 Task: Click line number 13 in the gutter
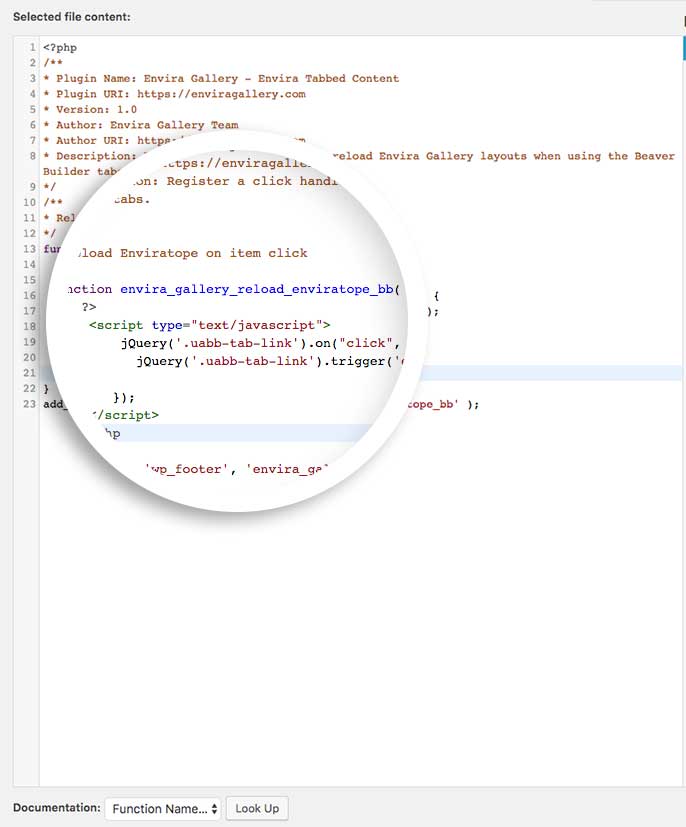30,249
